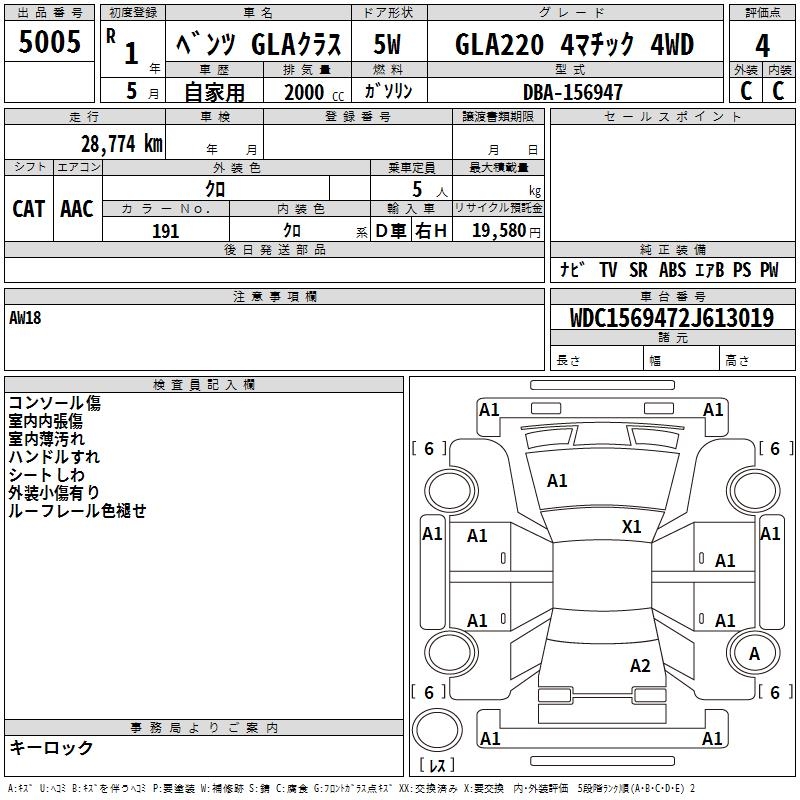Click the キーロック office notice
Screen dimensions: 800x800
click(x=51, y=748)
